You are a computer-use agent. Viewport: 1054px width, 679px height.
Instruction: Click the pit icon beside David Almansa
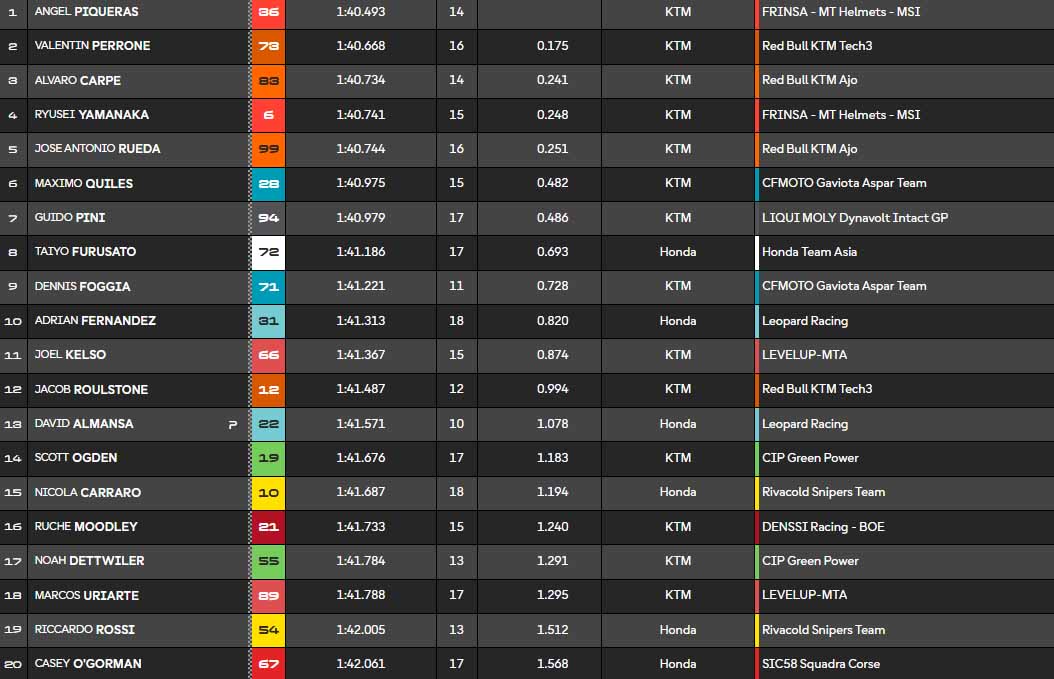[233, 424]
